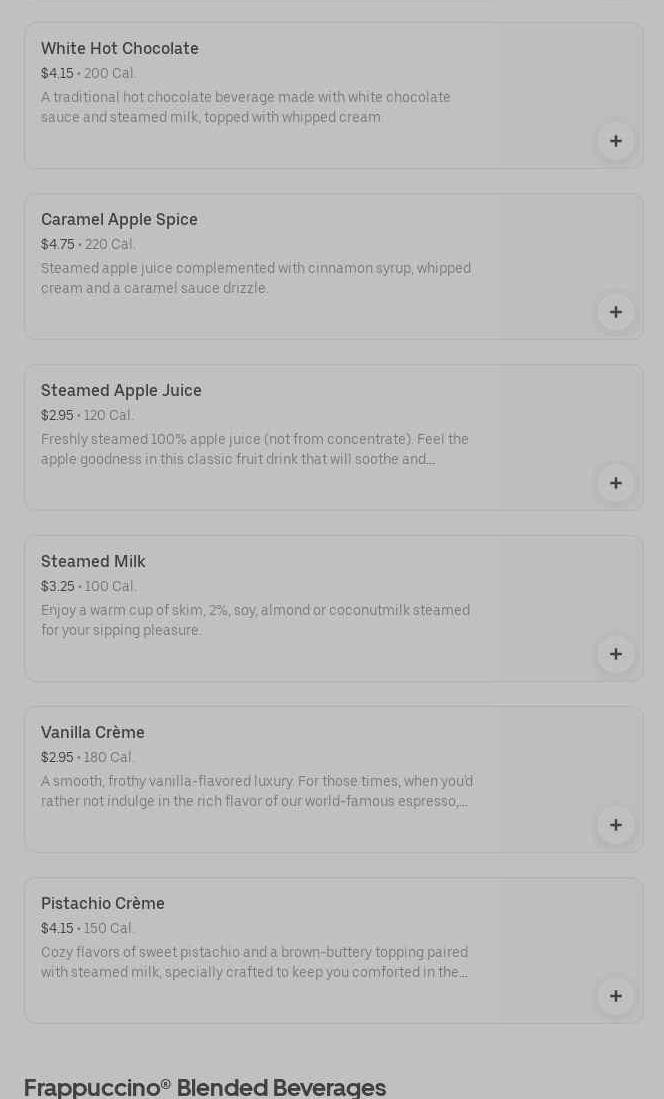The width and height of the screenshot is (664, 1099).
Task: Click the Pistachio Crème $4.15 price line
Action: pyautogui.click(x=87, y=929)
